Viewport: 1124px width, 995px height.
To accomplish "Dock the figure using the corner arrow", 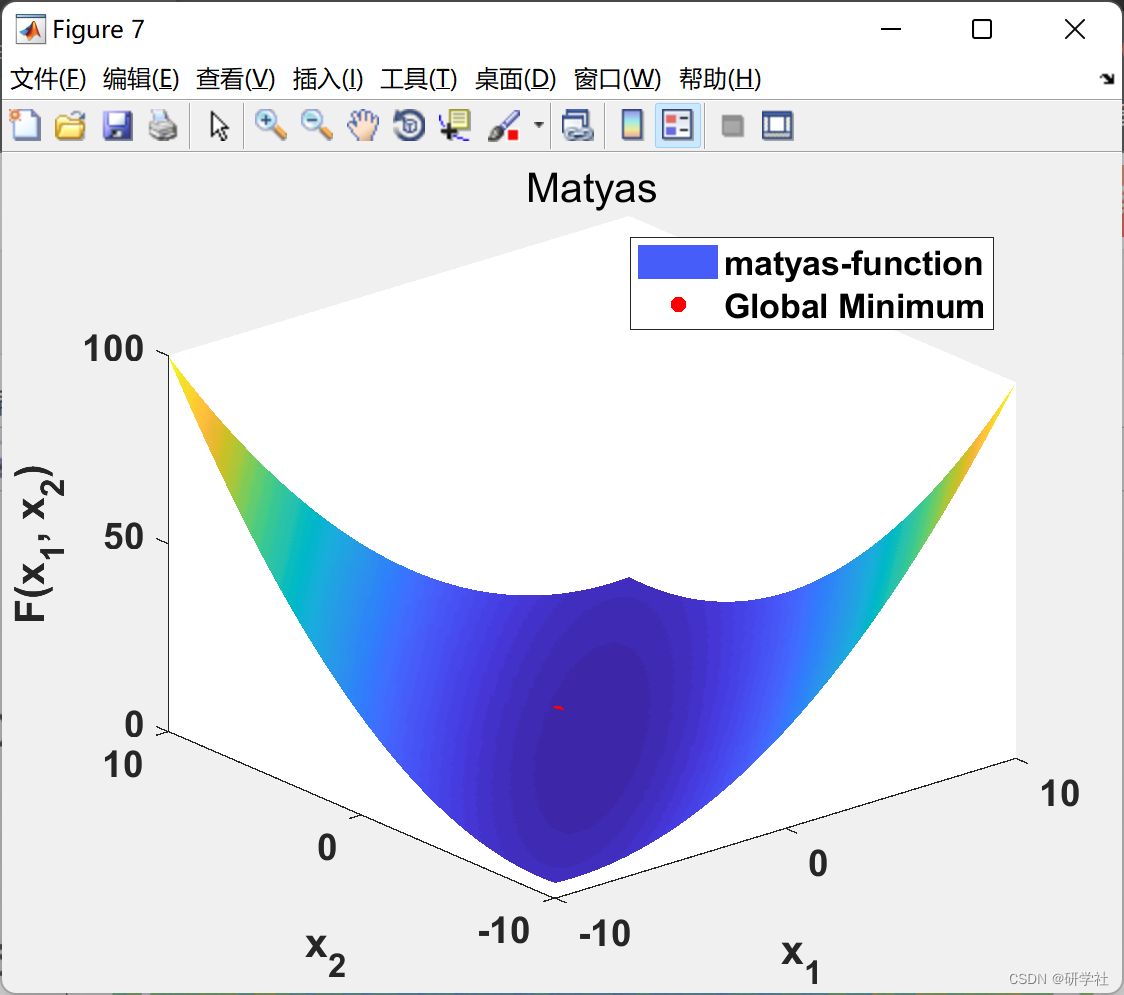I will [x=1108, y=78].
